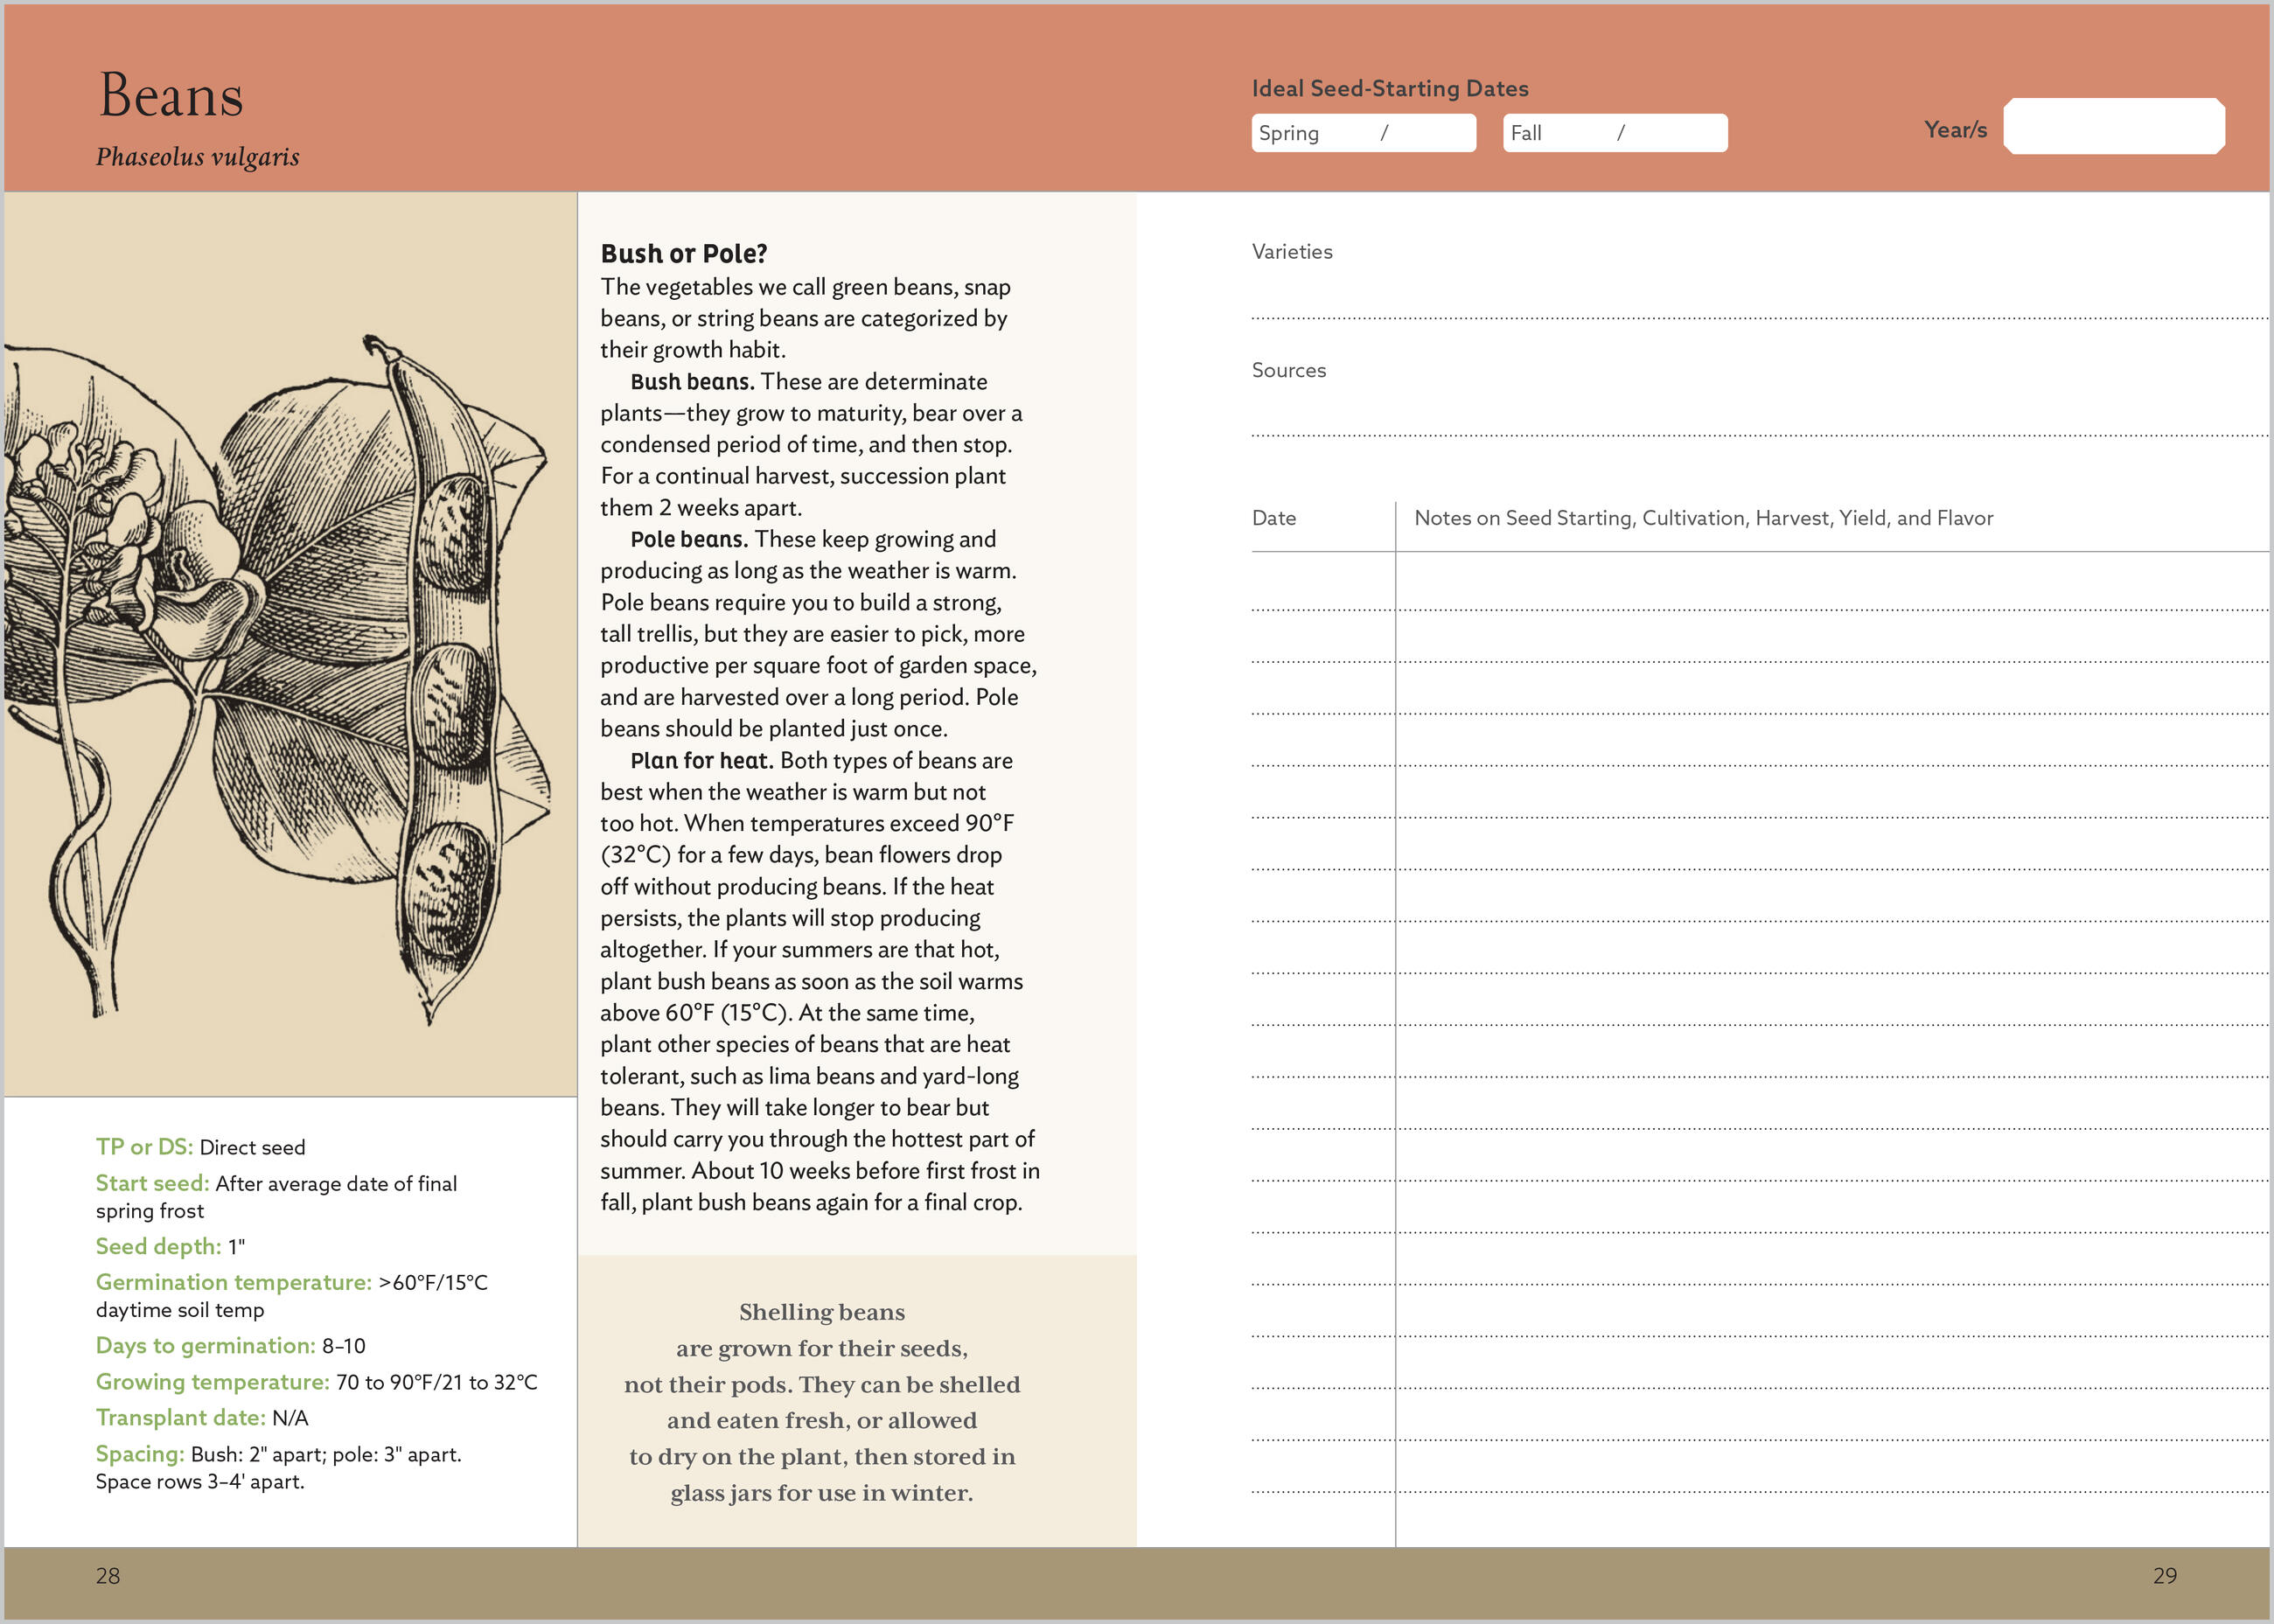This screenshot has width=2274, height=1624.
Task: Click the Year/s blank entry box
Action: coord(2113,127)
